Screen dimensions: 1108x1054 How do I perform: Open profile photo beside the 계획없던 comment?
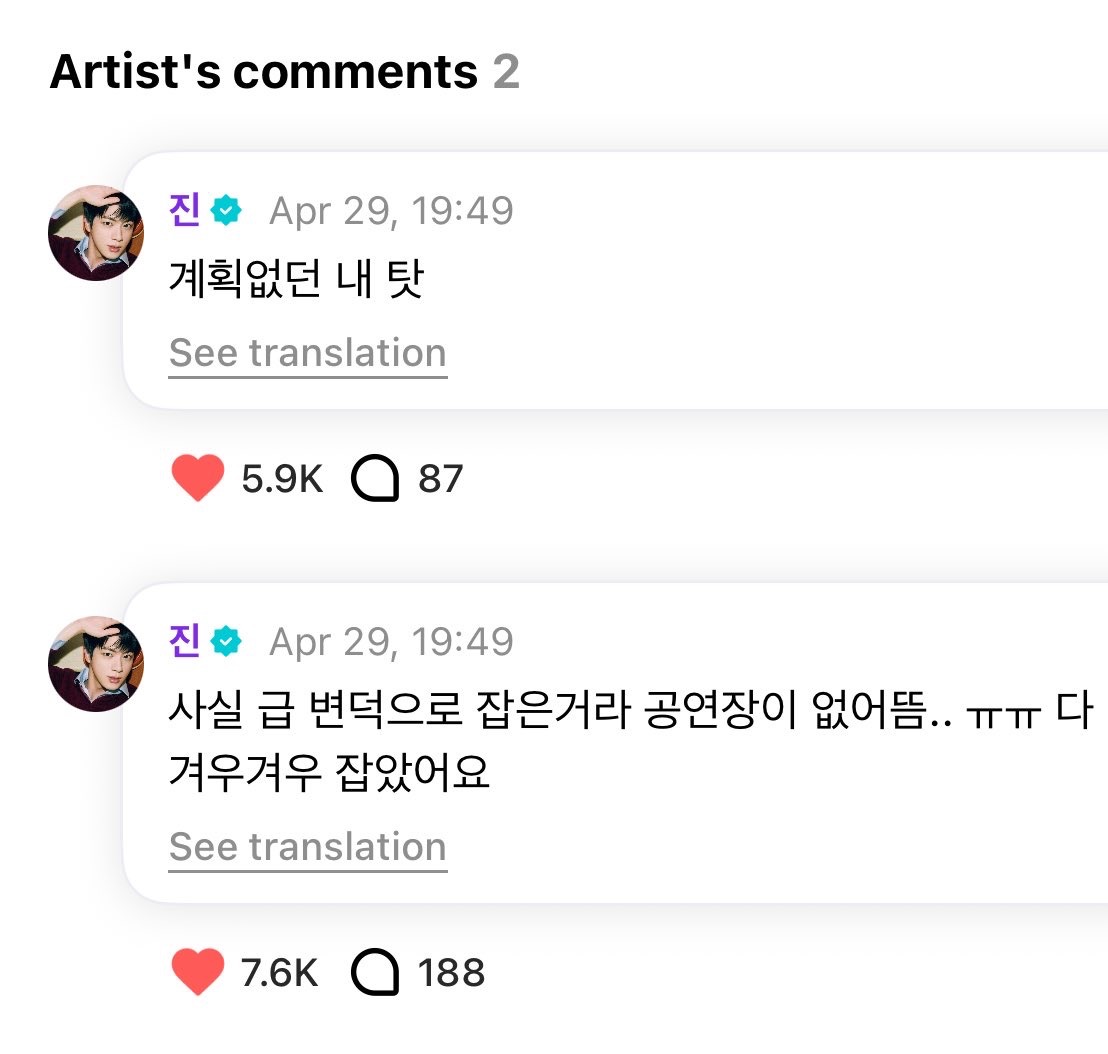(x=96, y=233)
